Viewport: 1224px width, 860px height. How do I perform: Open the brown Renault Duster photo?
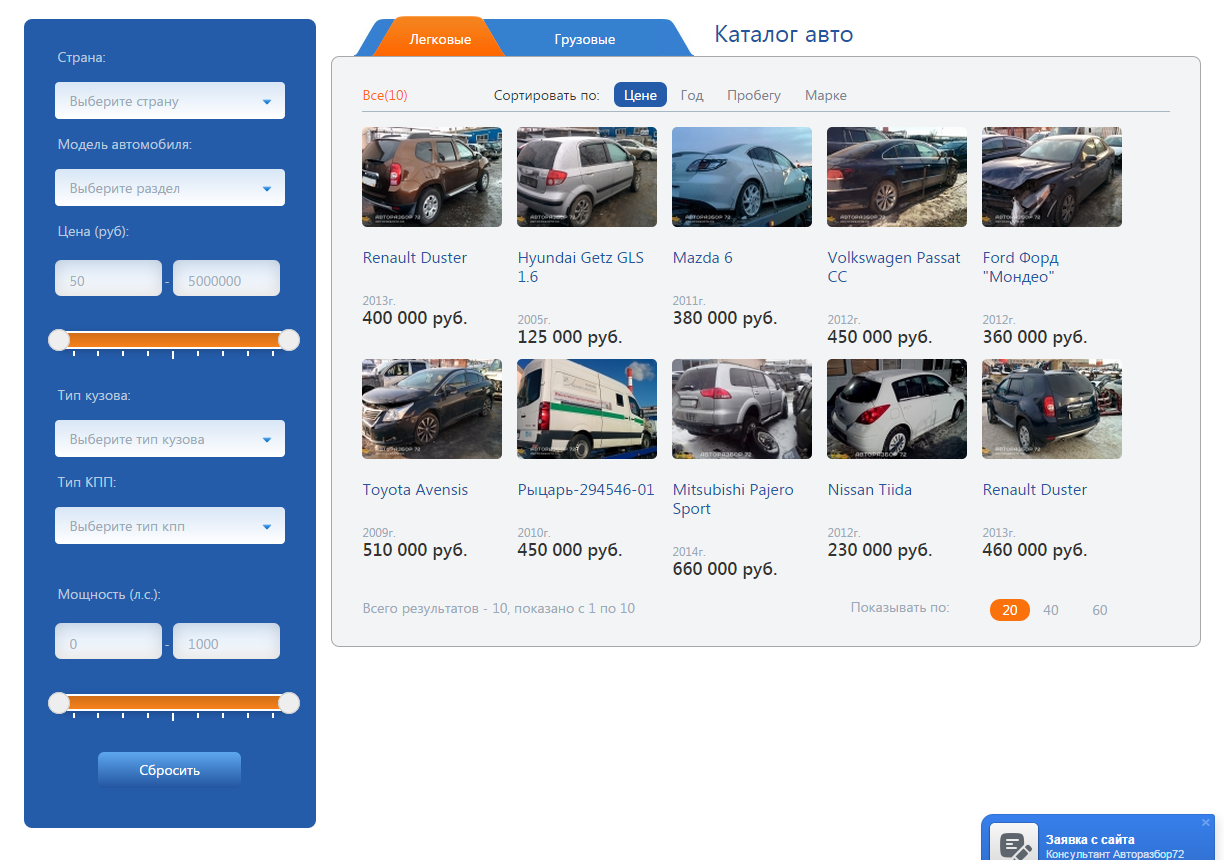pos(432,177)
